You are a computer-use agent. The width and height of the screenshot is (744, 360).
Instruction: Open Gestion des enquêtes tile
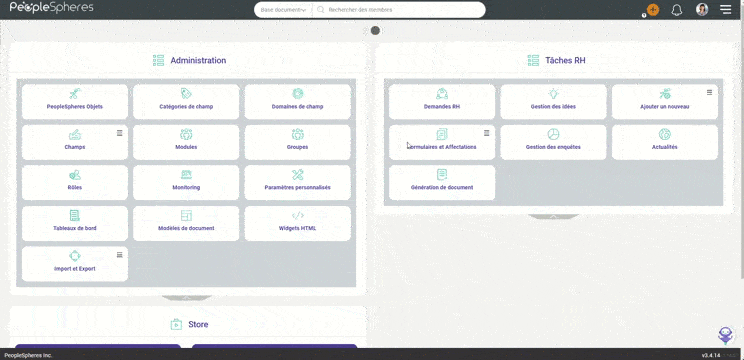[553, 142]
